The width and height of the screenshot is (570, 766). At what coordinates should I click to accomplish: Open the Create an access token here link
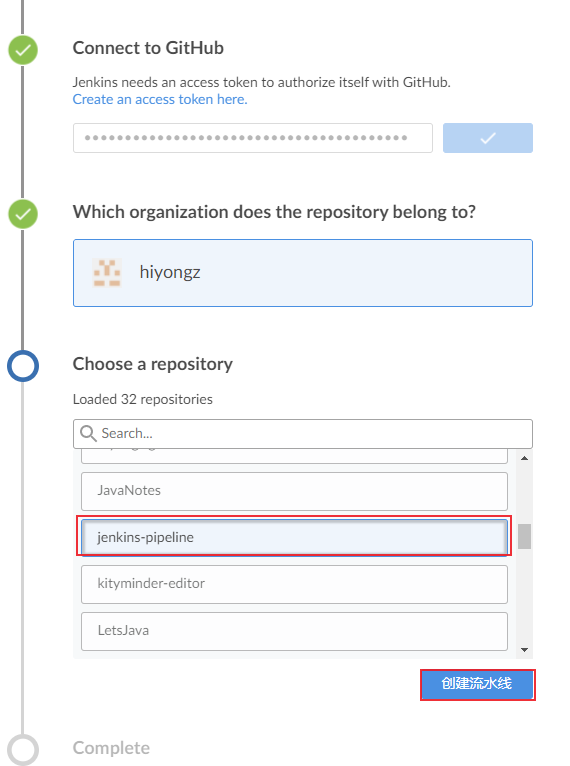160,99
